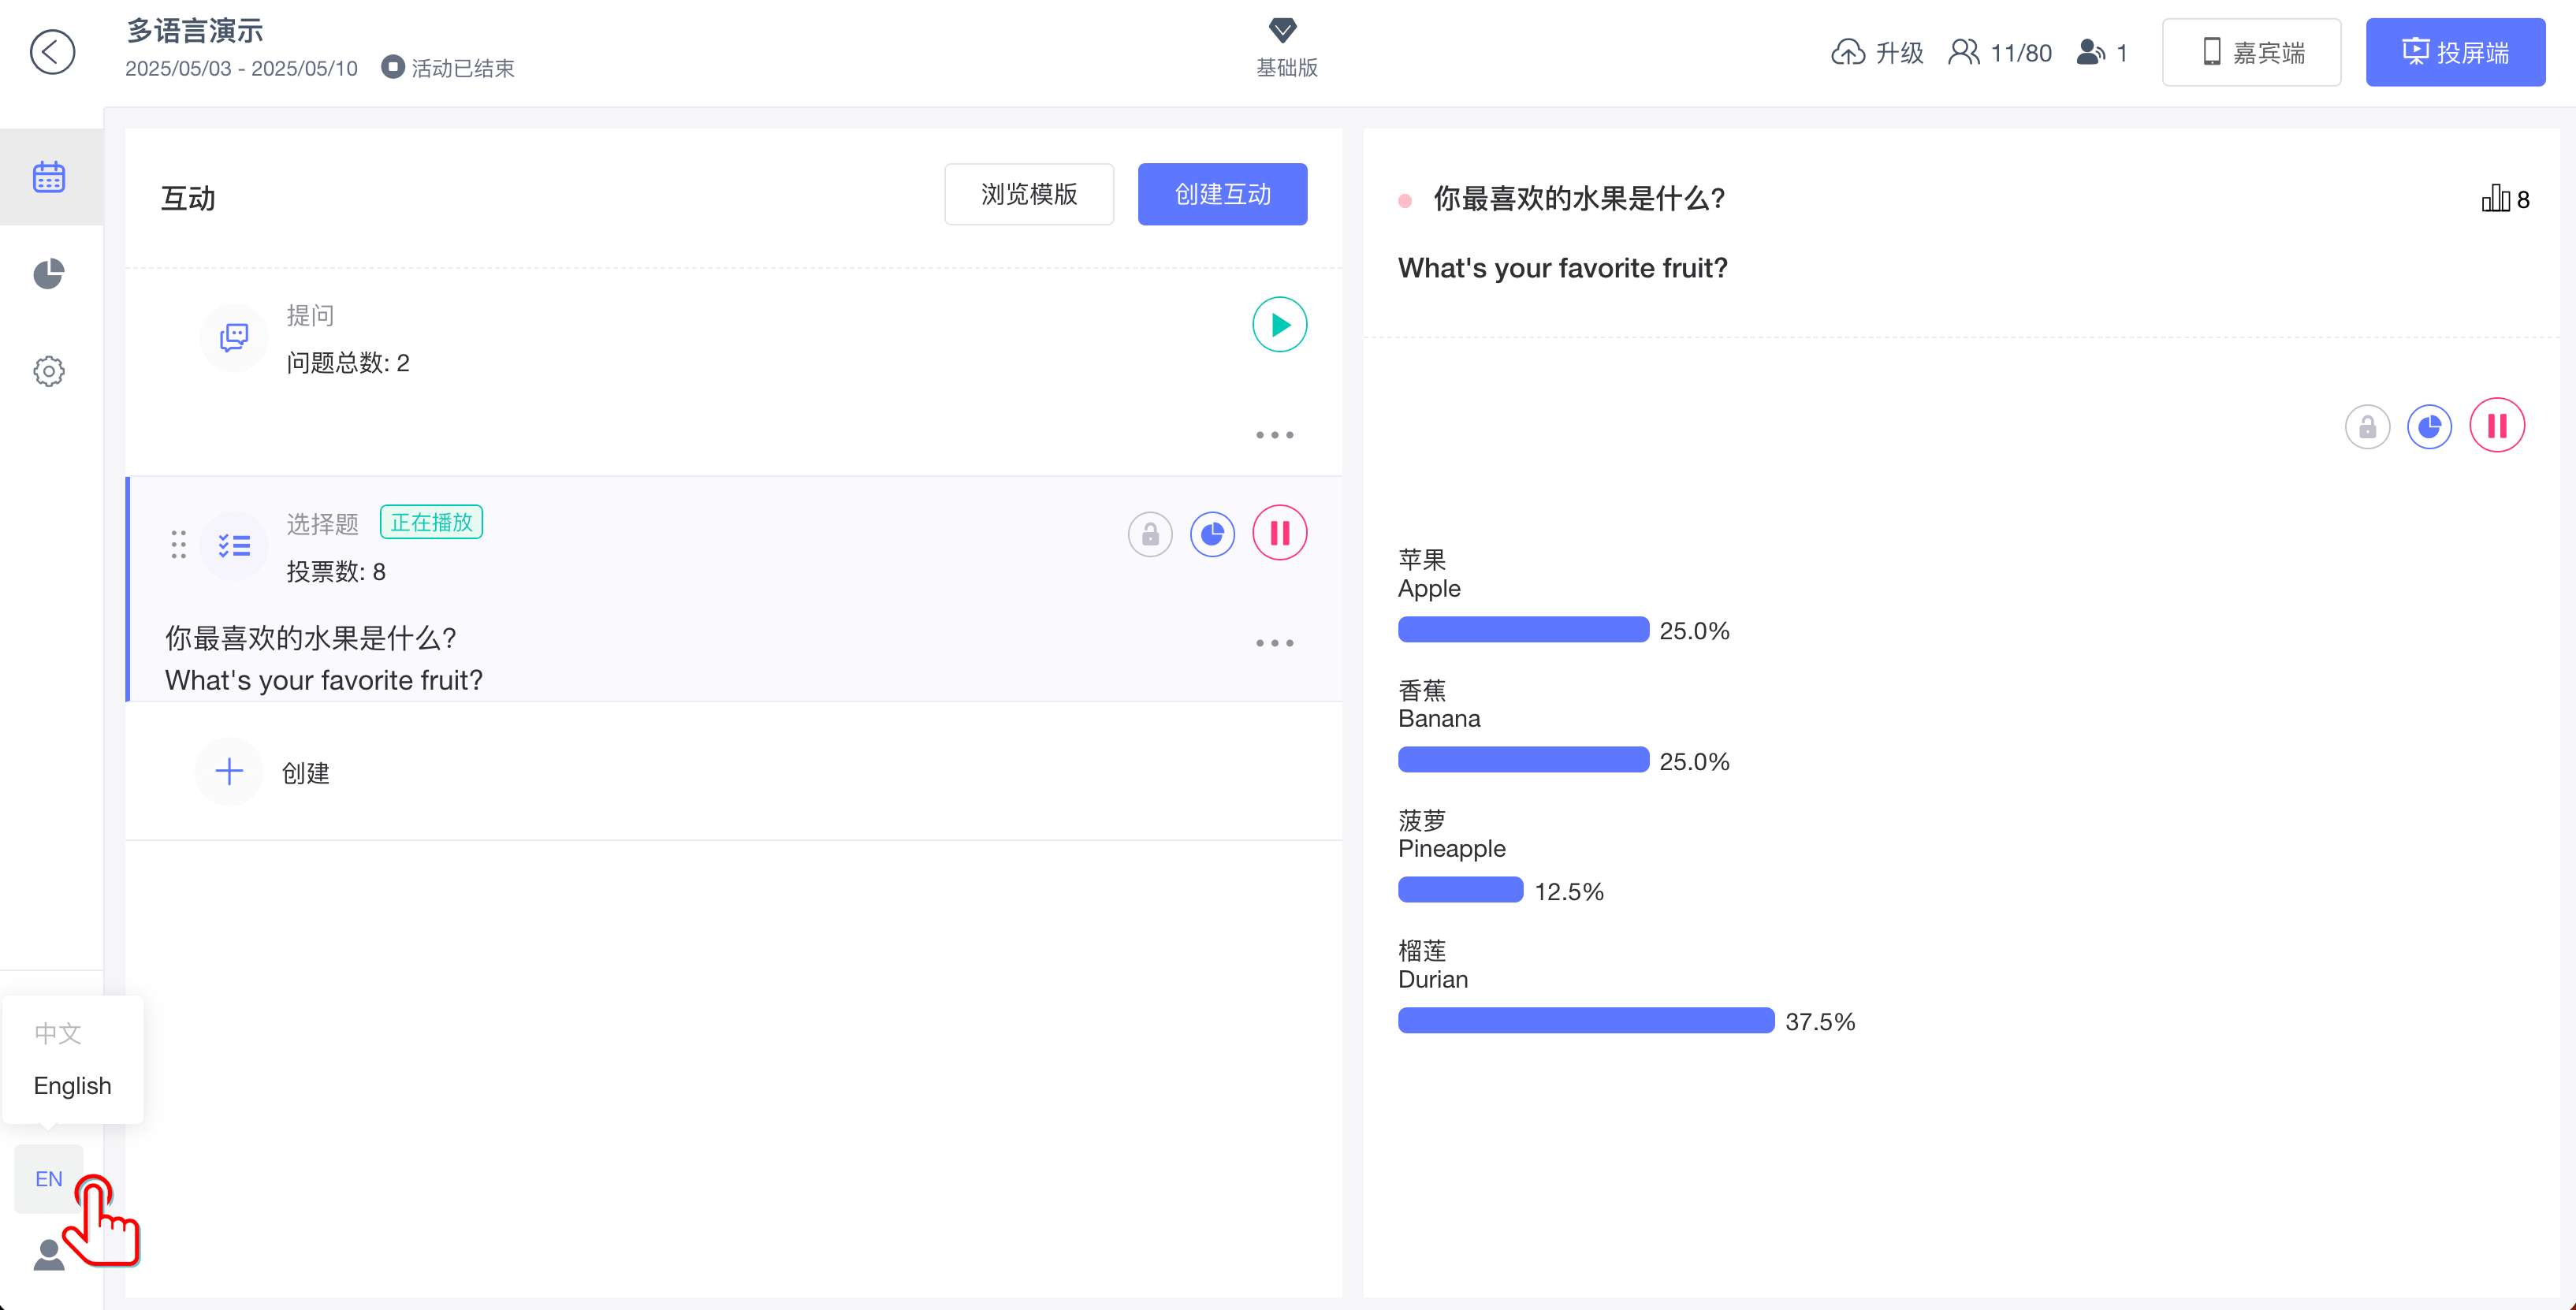Click the 11/80 participants counter
The image size is (2576, 1310).
coord(1999,52)
